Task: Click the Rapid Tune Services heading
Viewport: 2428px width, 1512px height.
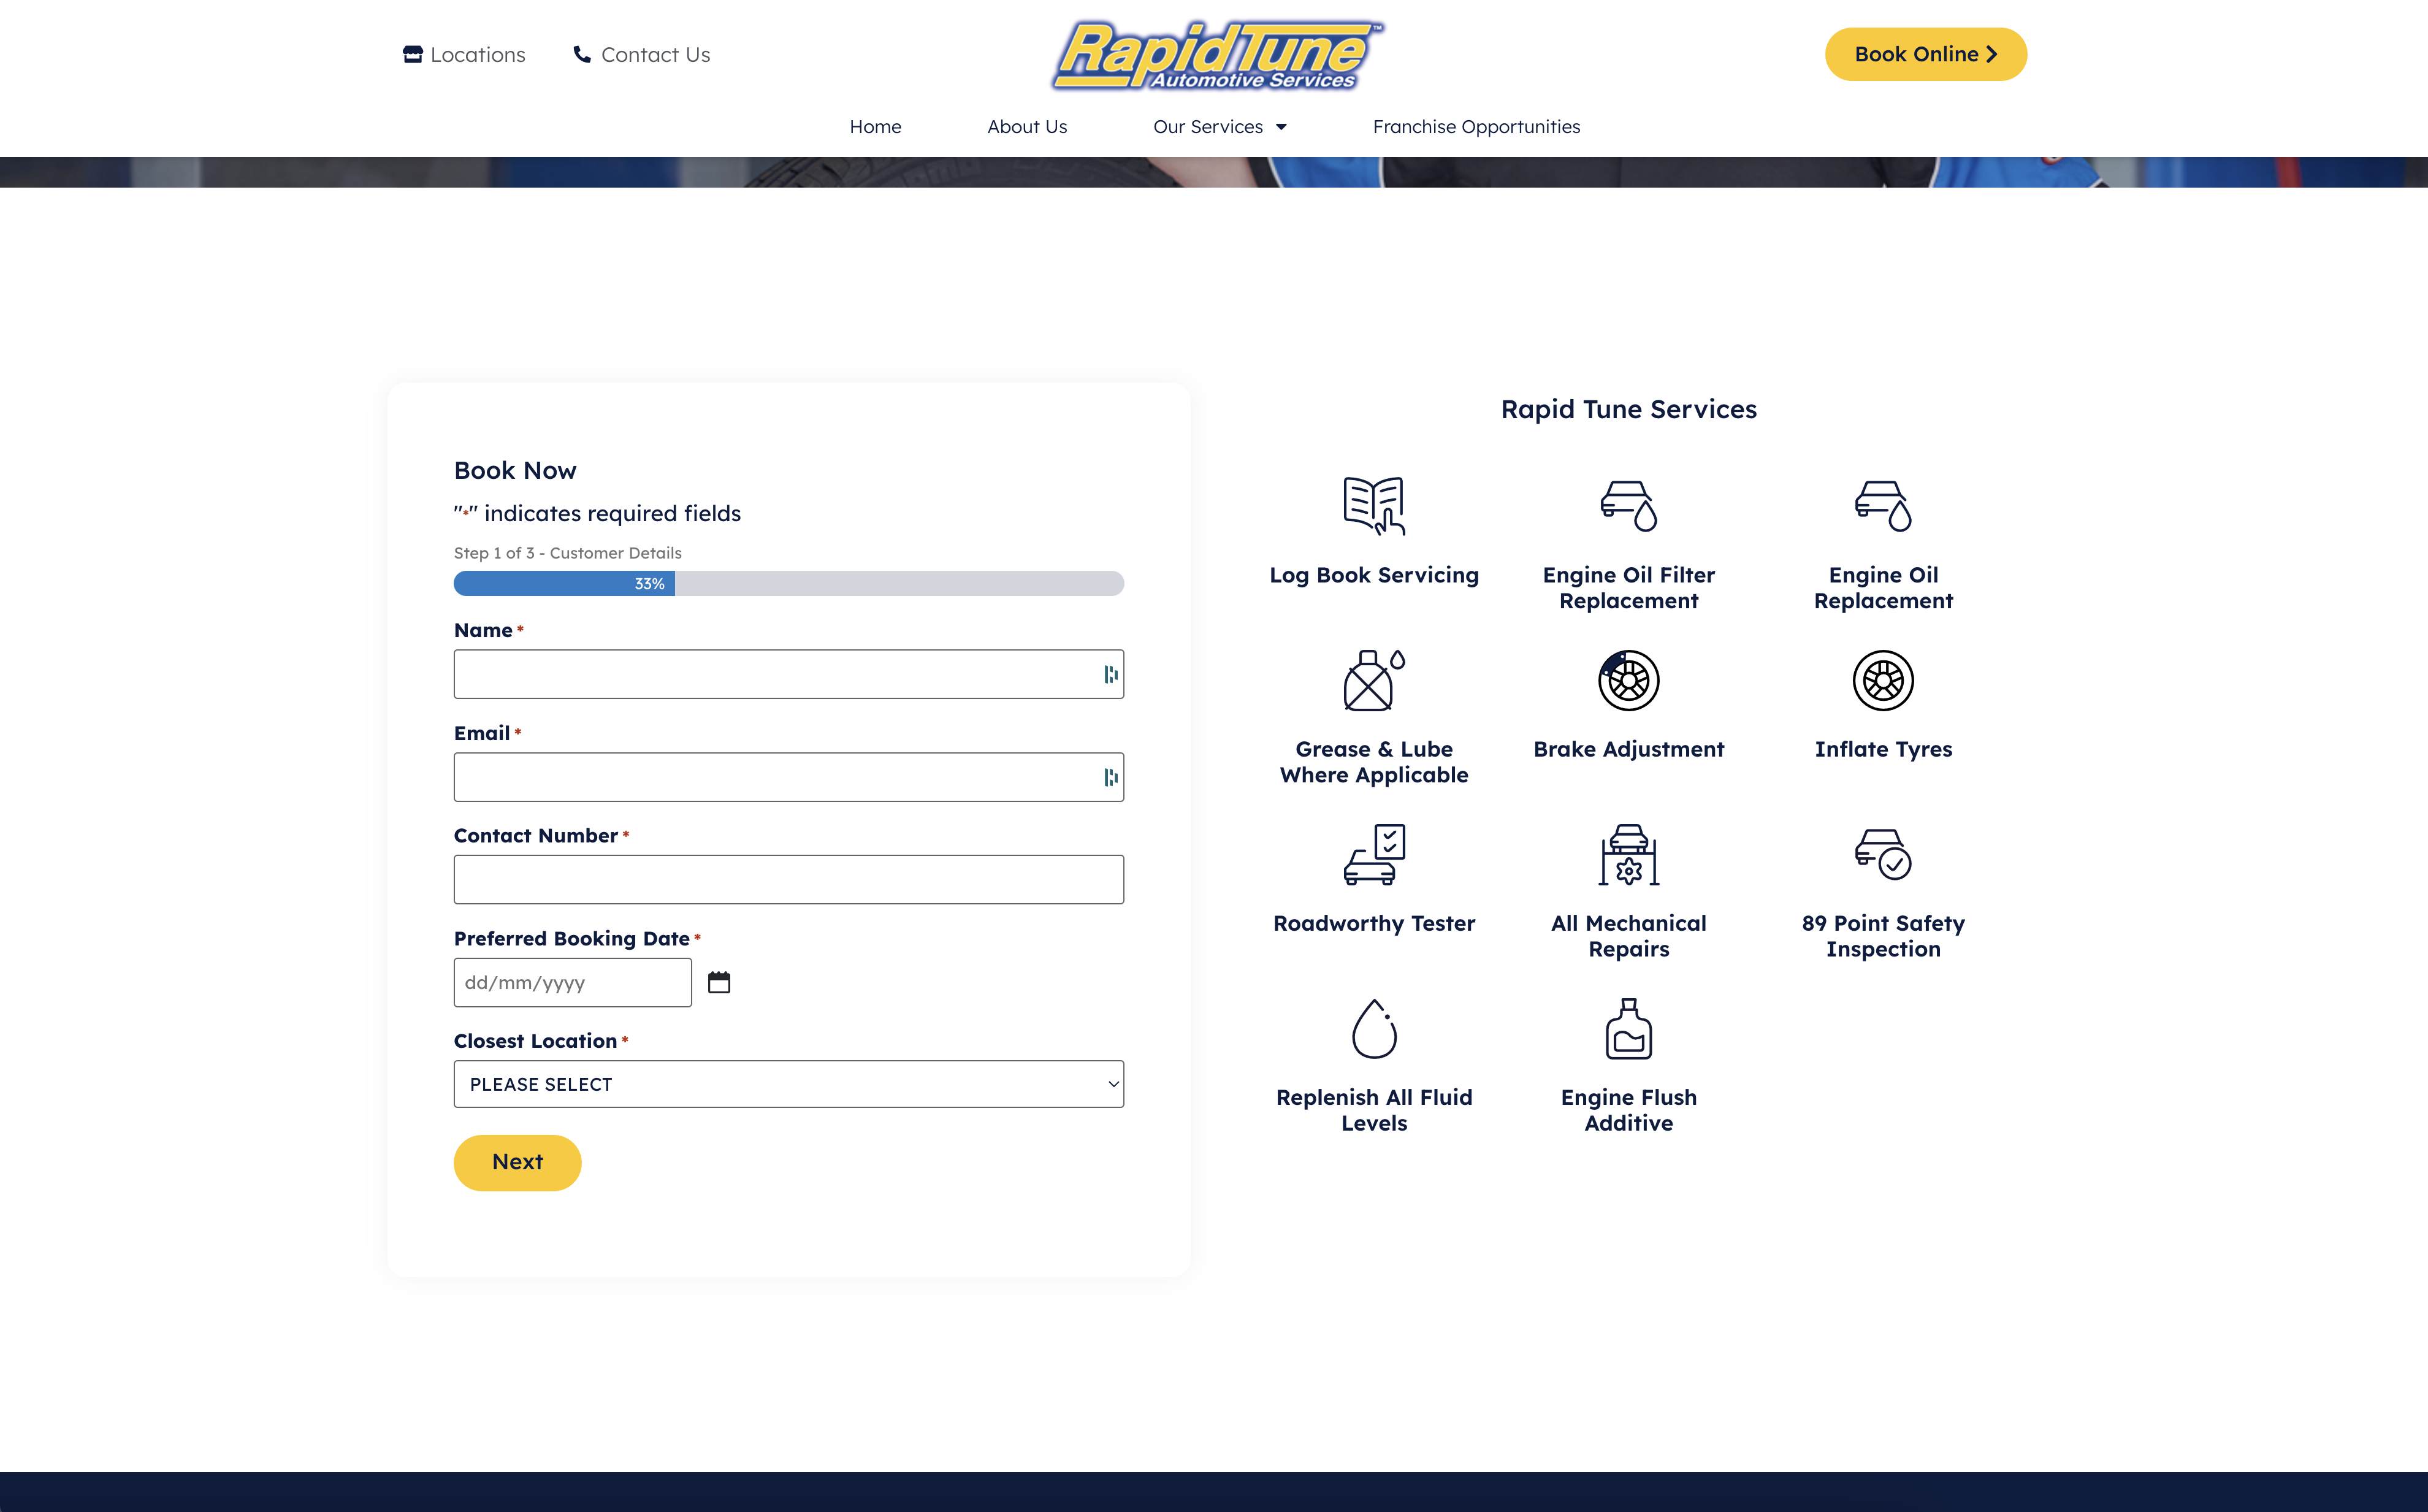Action: pyautogui.click(x=1628, y=409)
